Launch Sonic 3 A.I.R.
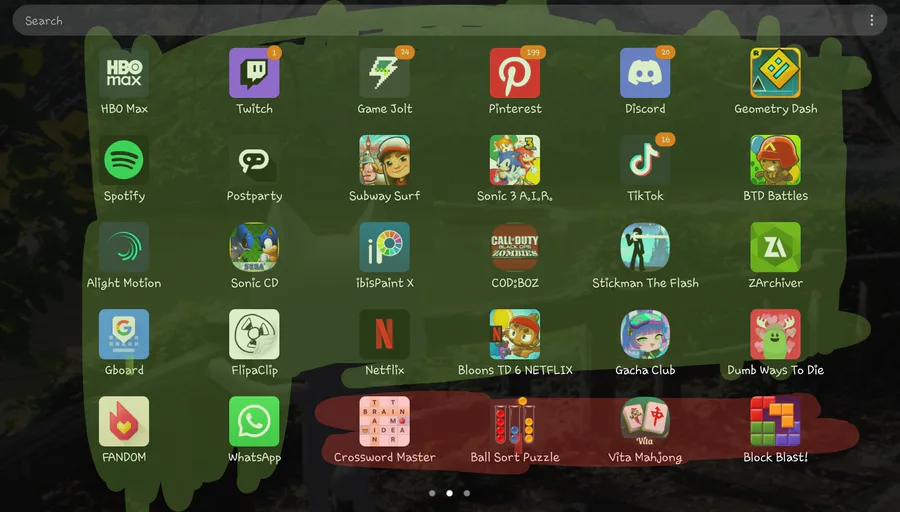 pos(515,160)
